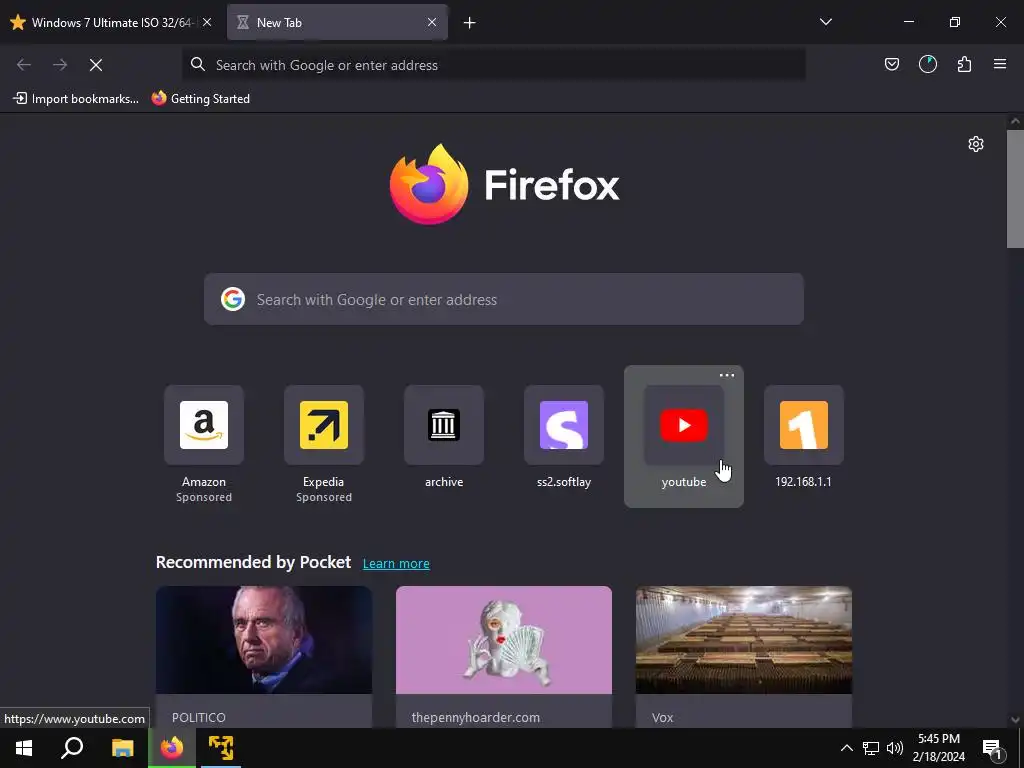
Task: Open the taskbar clock and date
Action: click(939, 748)
